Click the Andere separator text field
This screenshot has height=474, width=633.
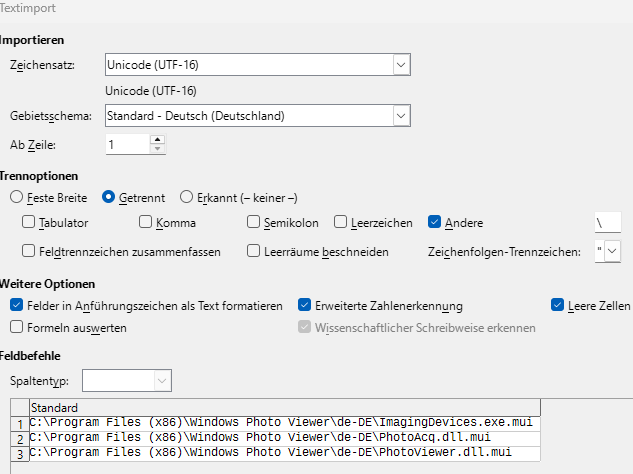click(x=607, y=222)
